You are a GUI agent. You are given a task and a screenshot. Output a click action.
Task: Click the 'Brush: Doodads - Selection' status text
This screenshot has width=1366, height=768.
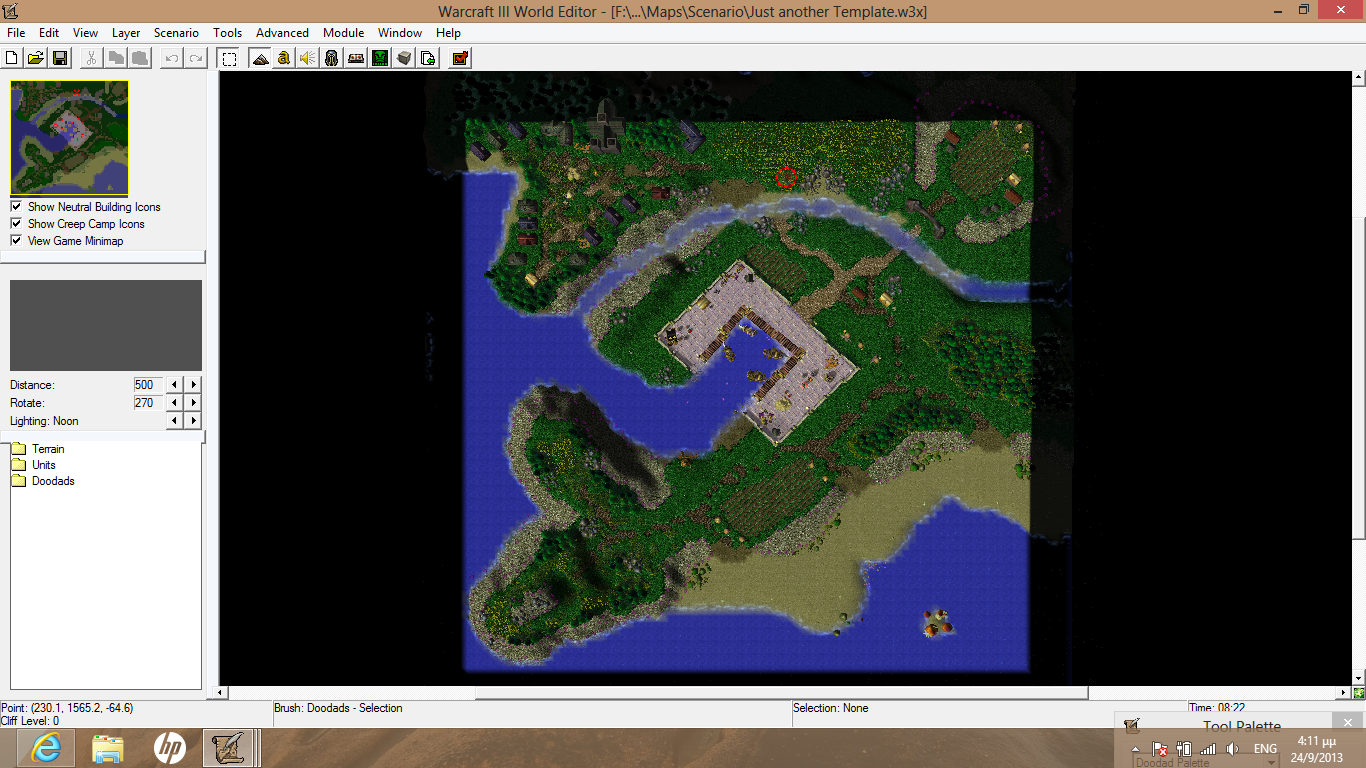[x=338, y=708]
